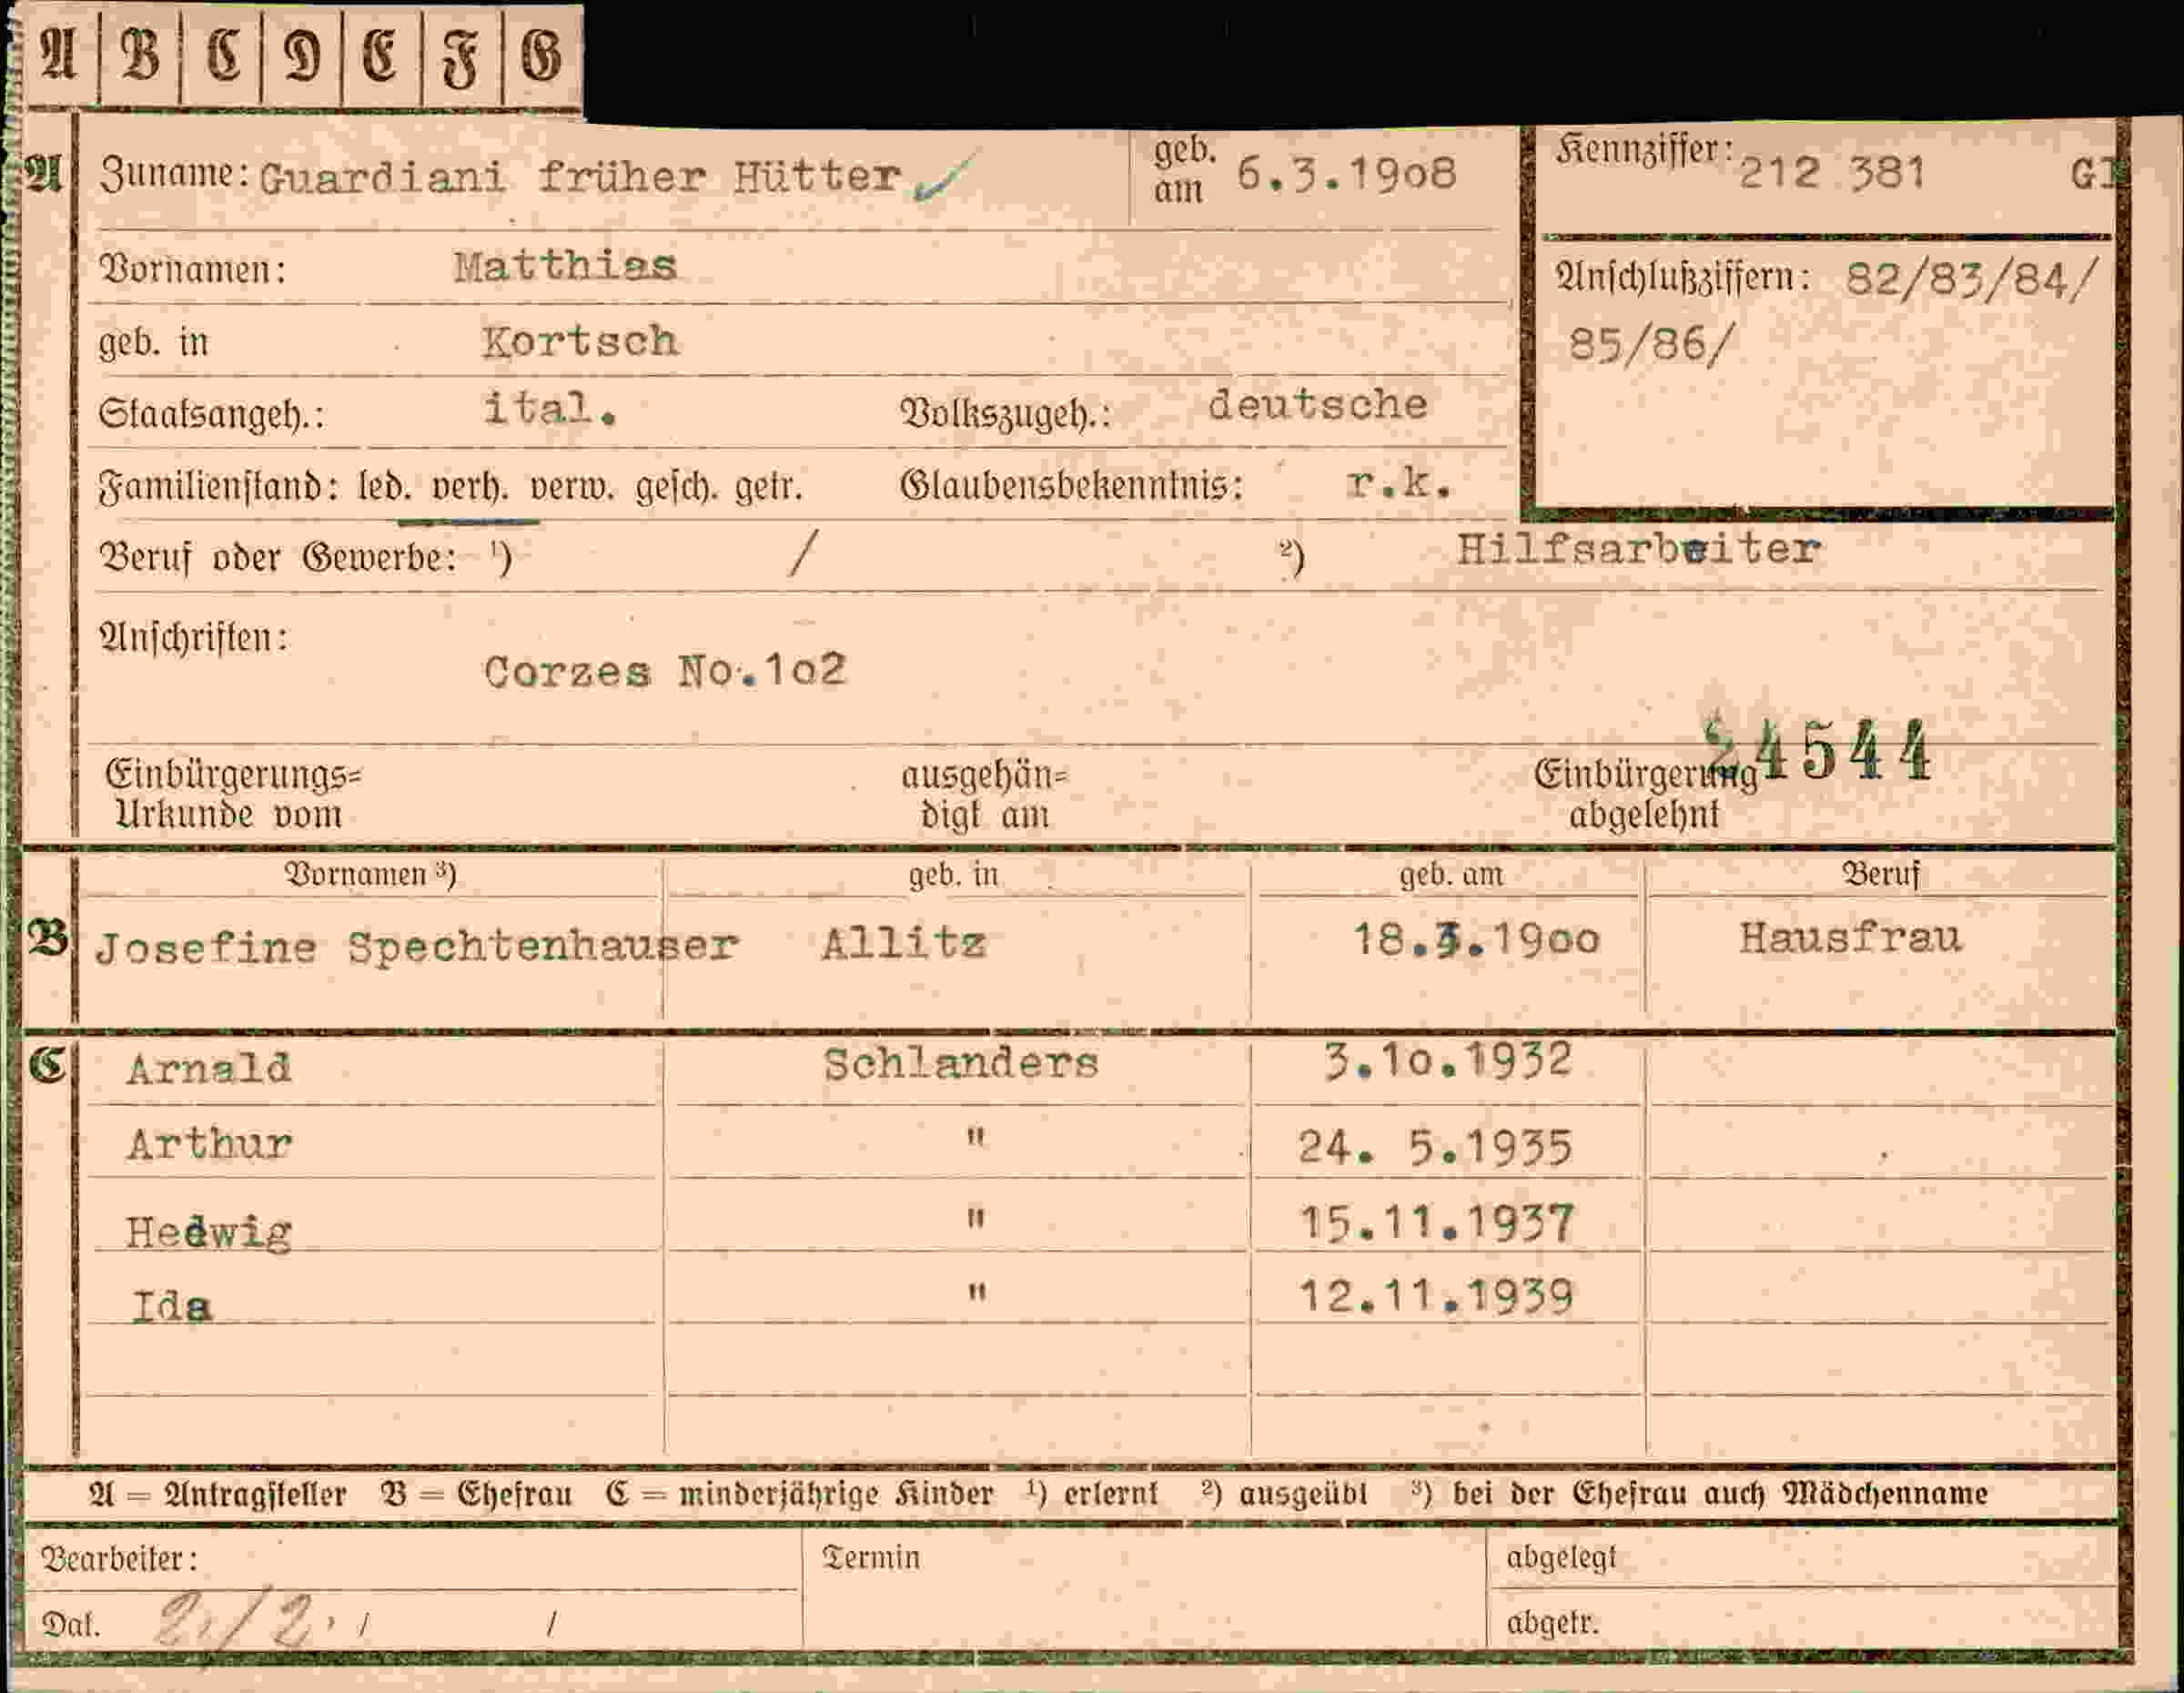Click the birth date "12.11.1939"
The height and width of the screenshot is (1693, 2184).
coord(1436,1297)
